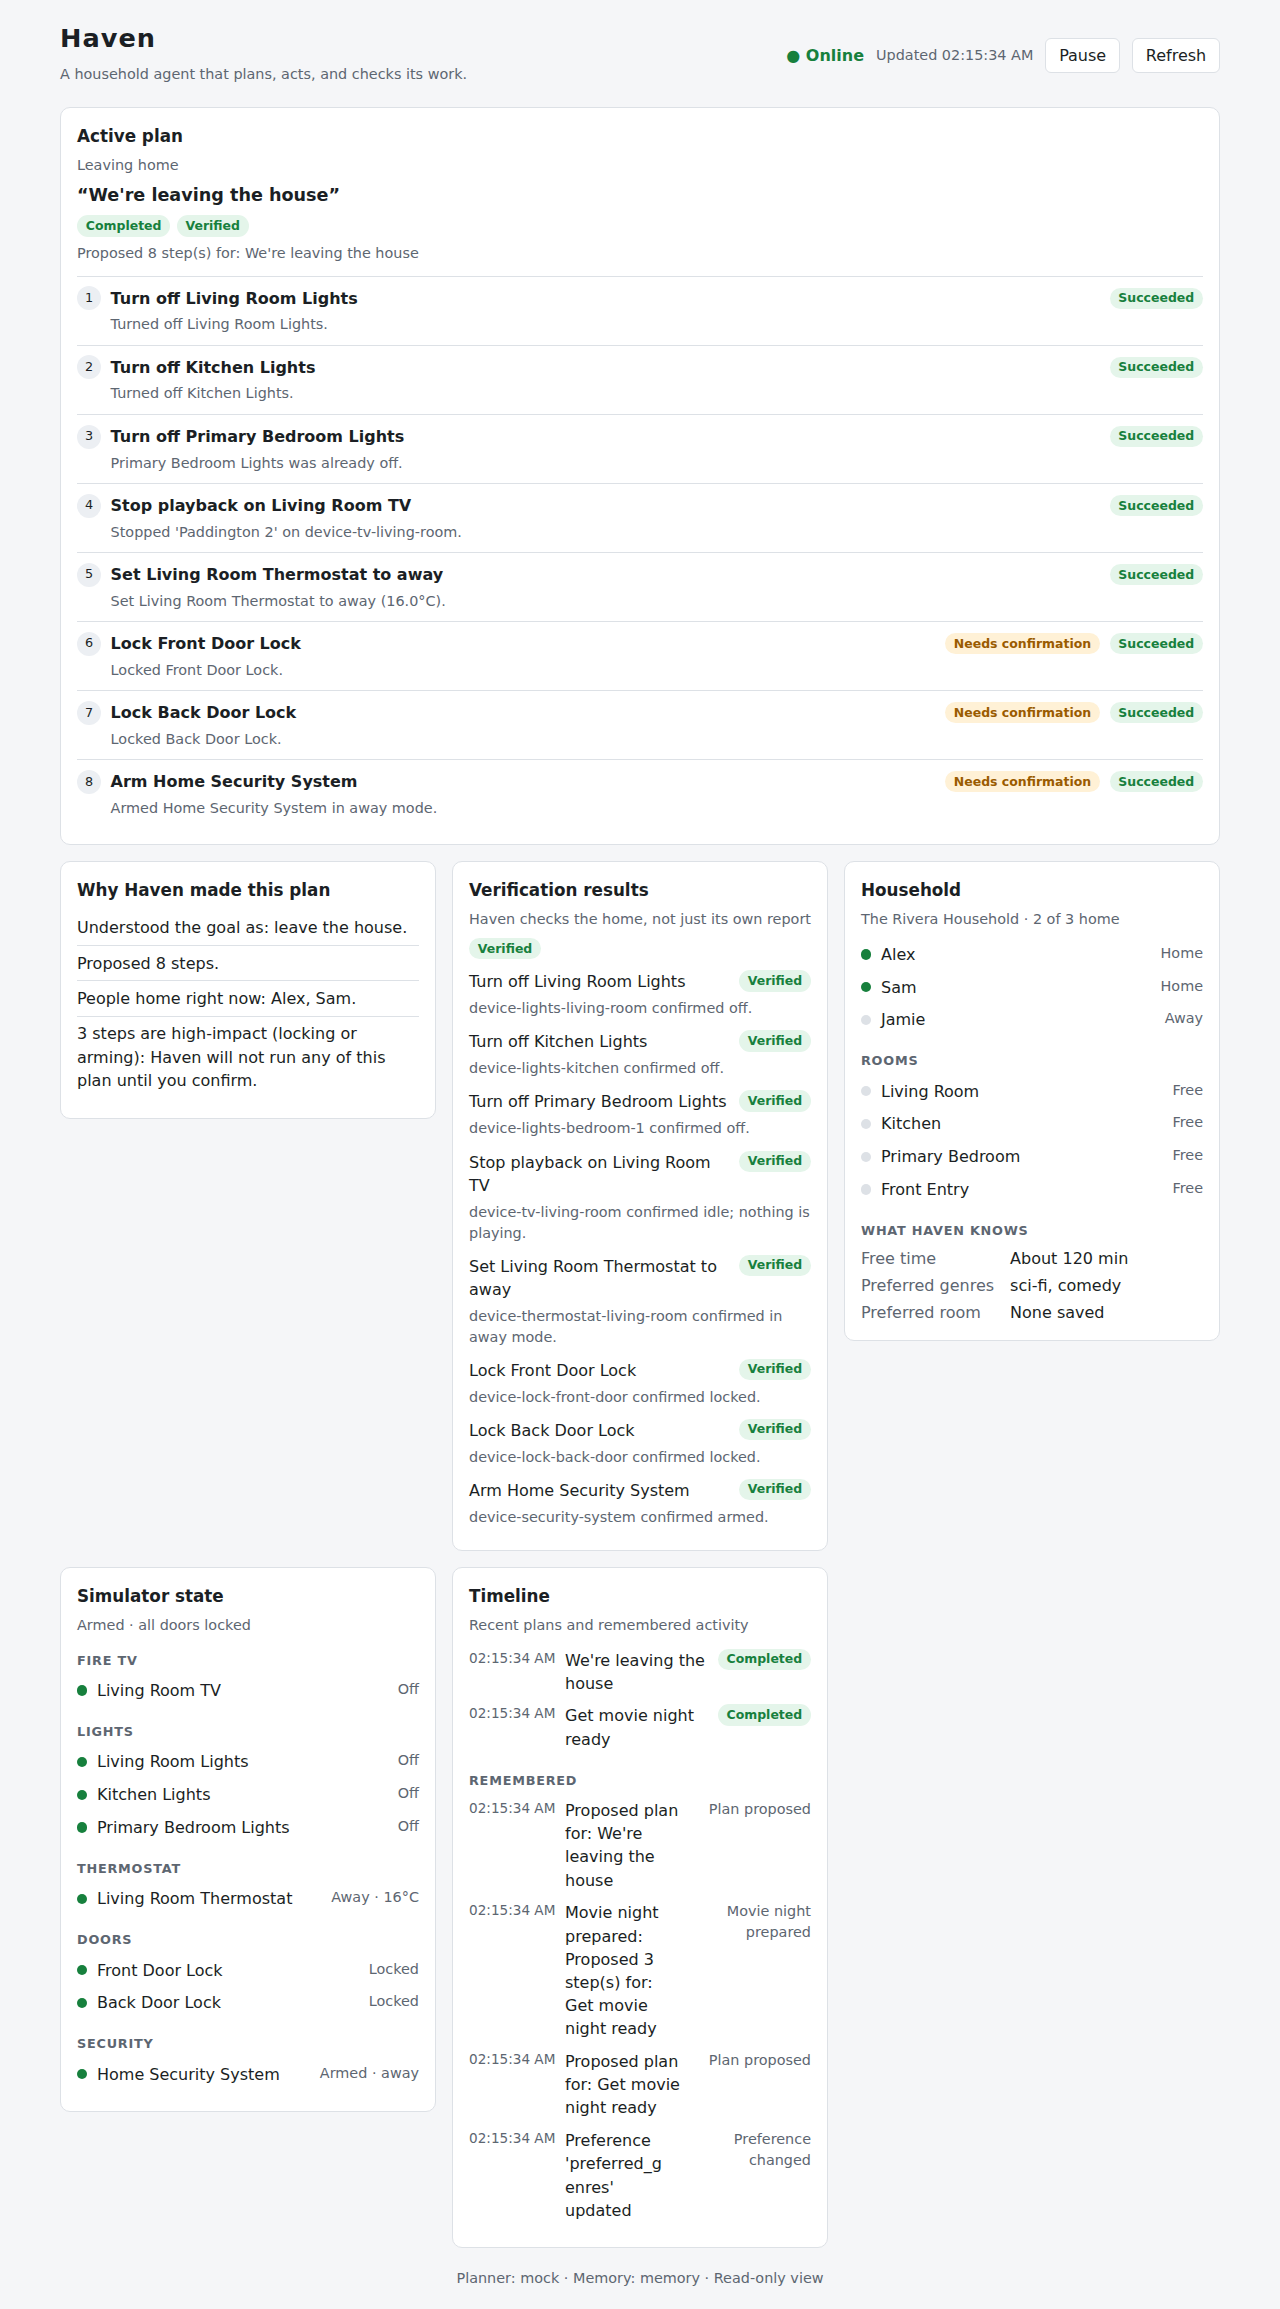The image size is (1280, 2309).
Task: Click the green dot next to Alex
Action: tap(866, 955)
